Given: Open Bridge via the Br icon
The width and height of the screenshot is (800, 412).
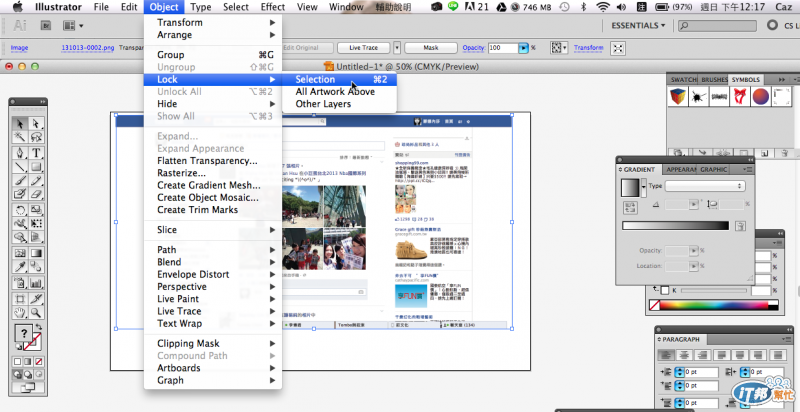Looking at the screenshot, I should (x=46, y=25).
